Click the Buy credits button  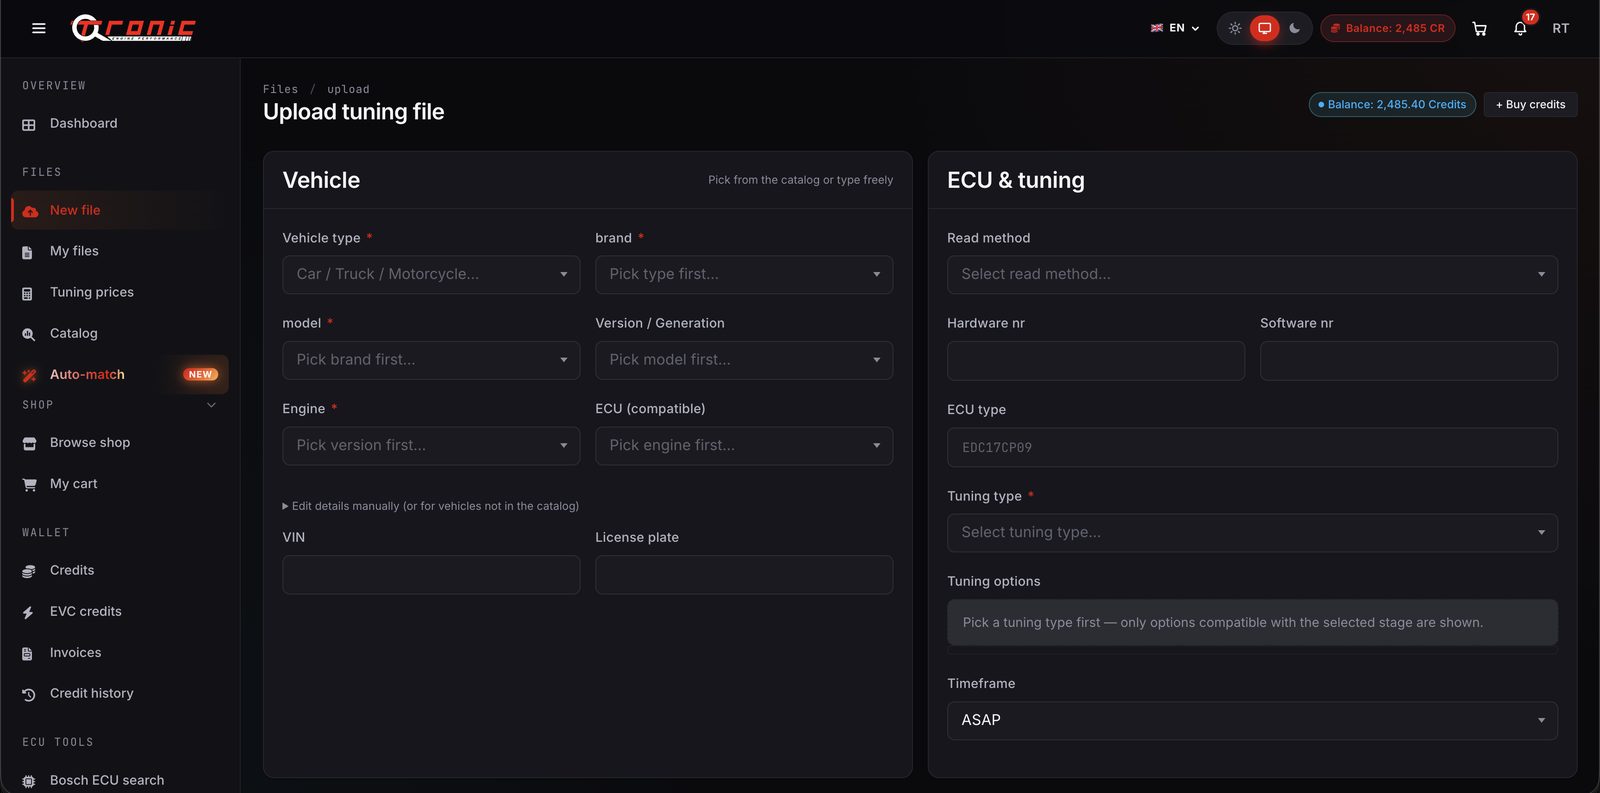point(1531,104)
